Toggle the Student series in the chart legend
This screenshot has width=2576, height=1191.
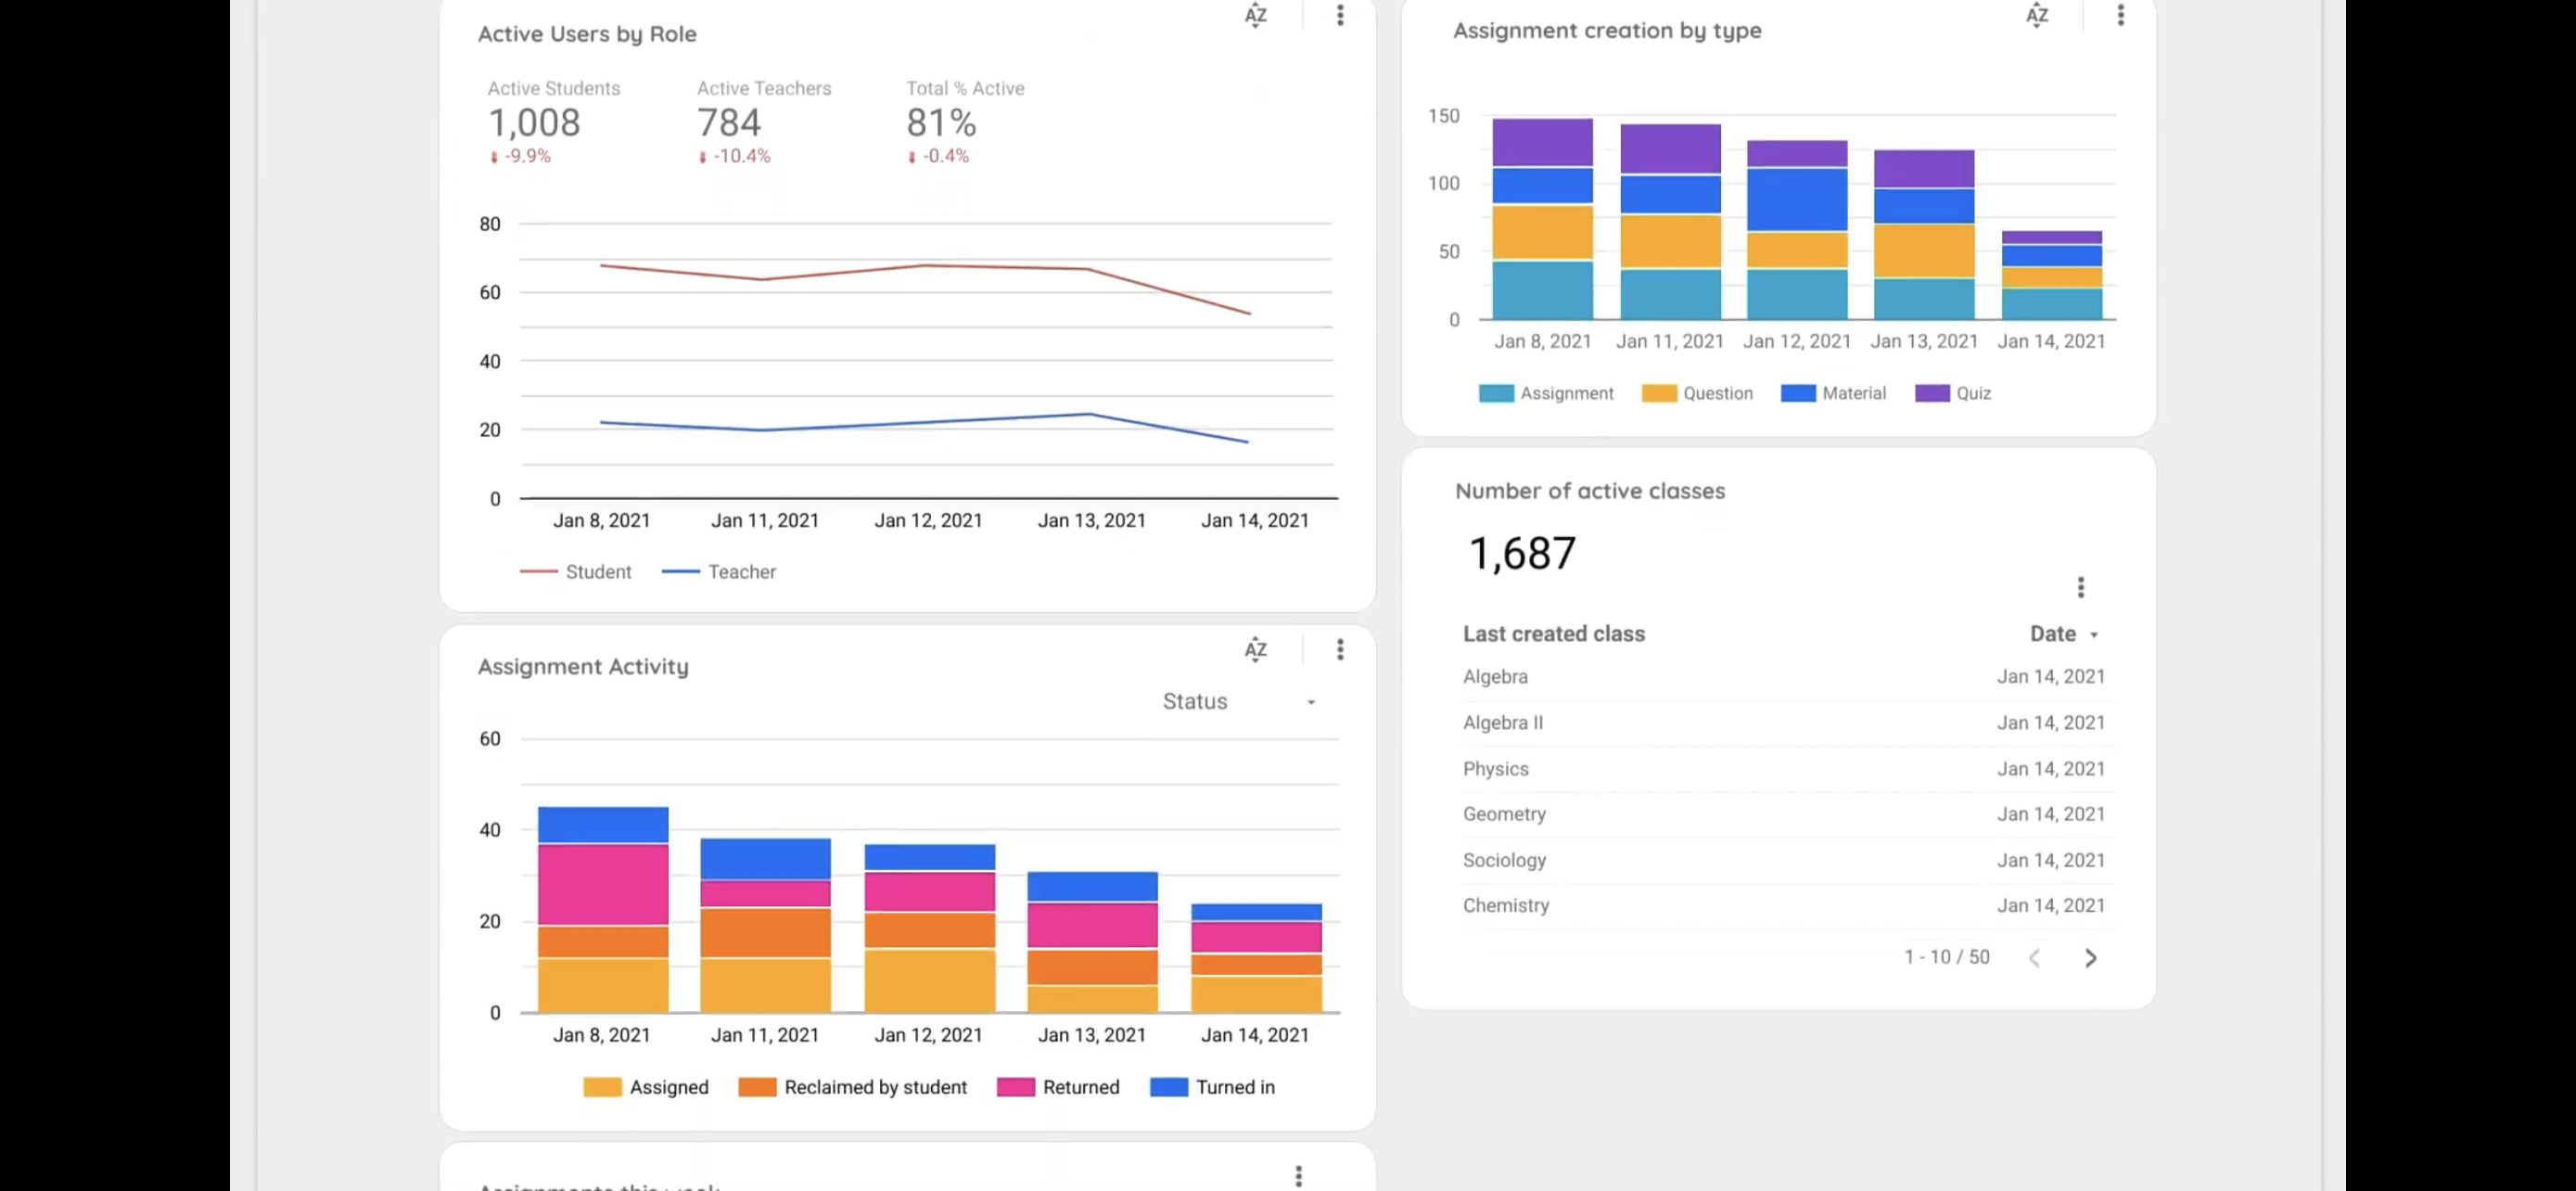pos(597,572)
